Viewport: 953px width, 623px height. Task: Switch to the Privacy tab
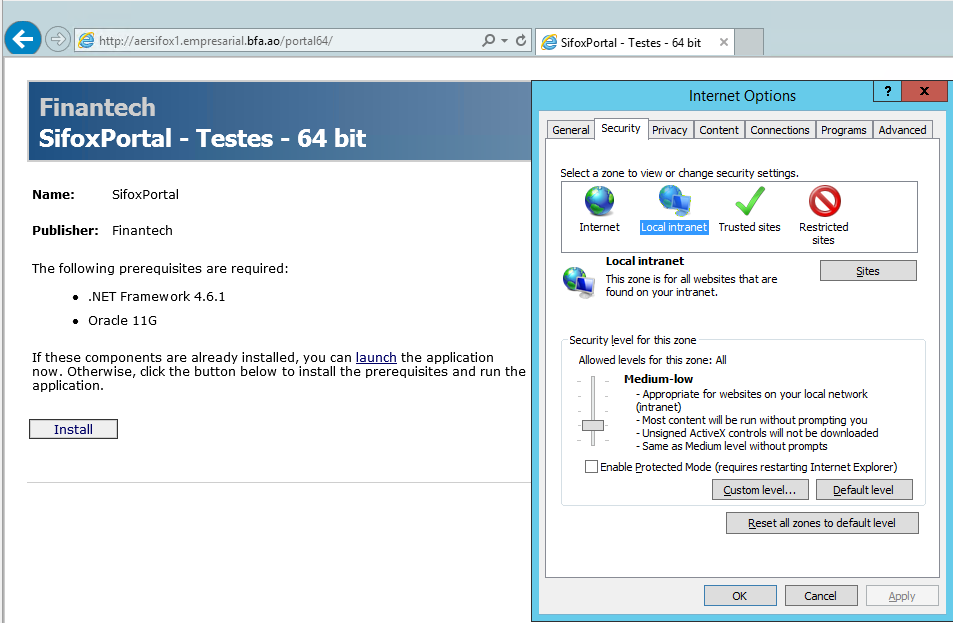(669, 129)
